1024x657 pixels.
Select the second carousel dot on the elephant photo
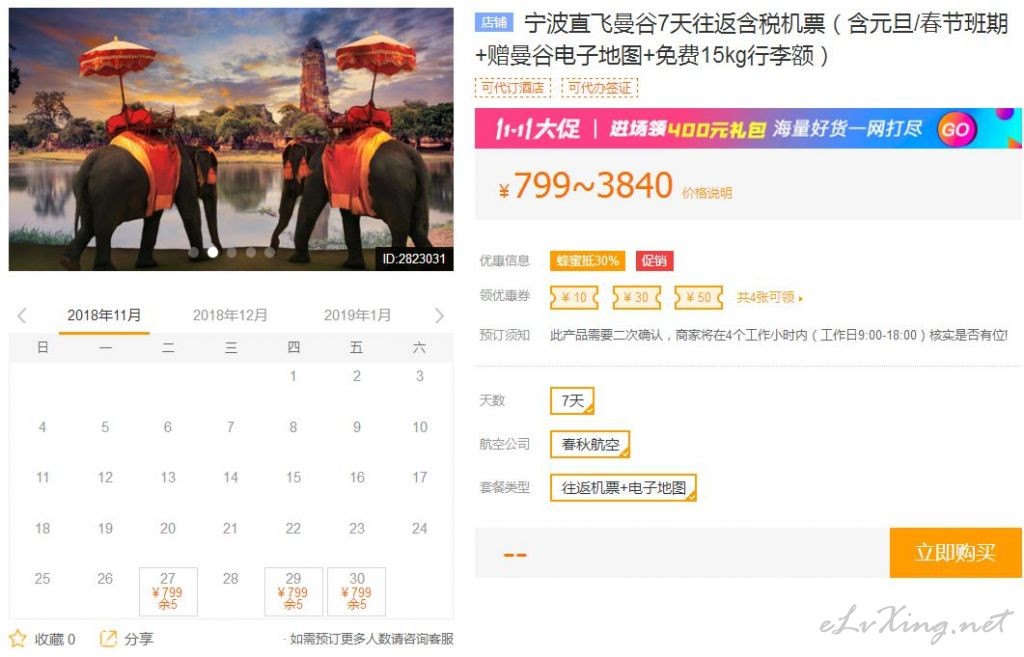click(212, 251)
